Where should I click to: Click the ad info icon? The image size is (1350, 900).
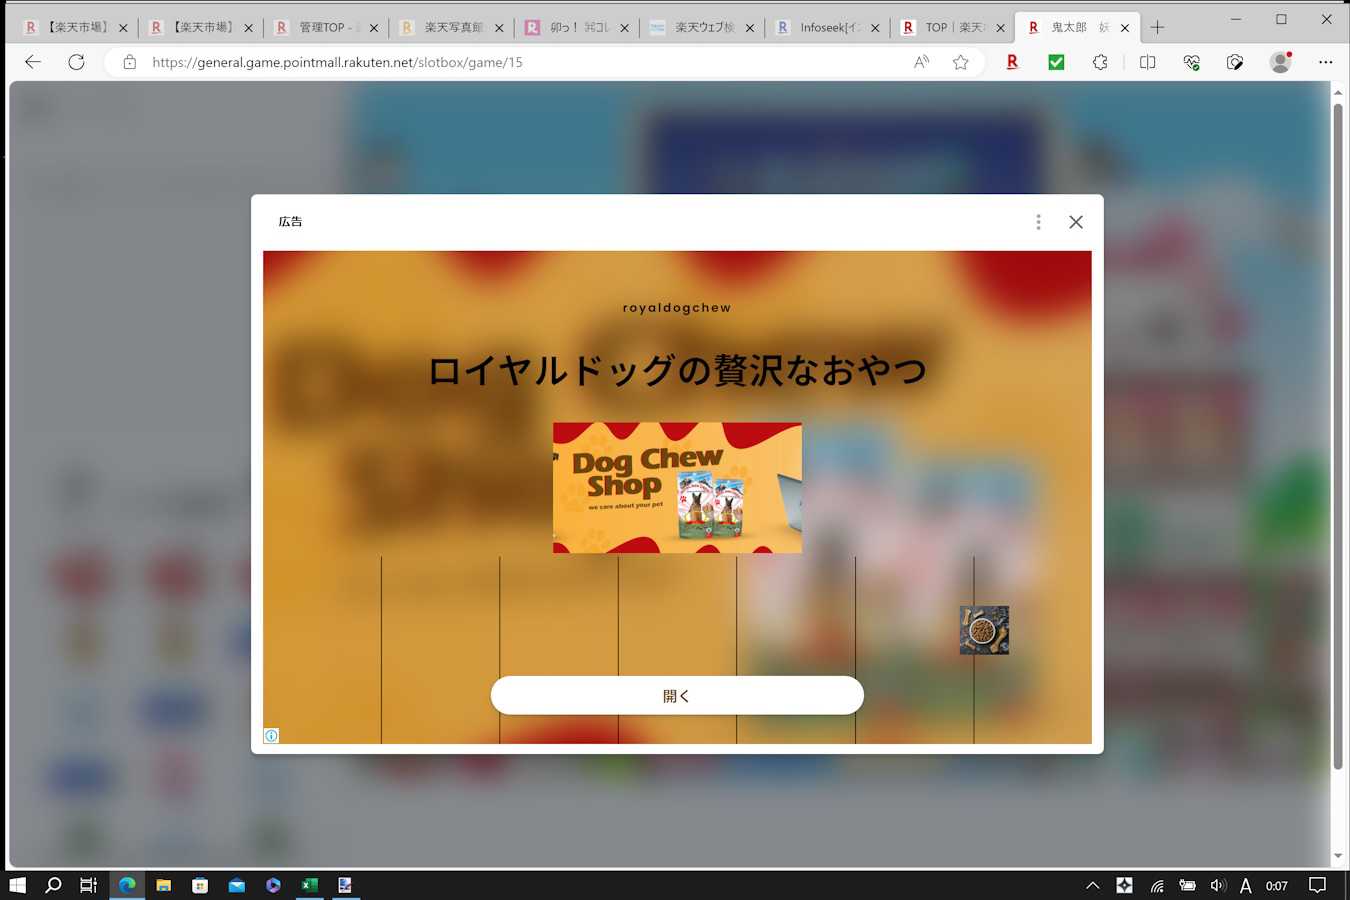click(271, 736)
